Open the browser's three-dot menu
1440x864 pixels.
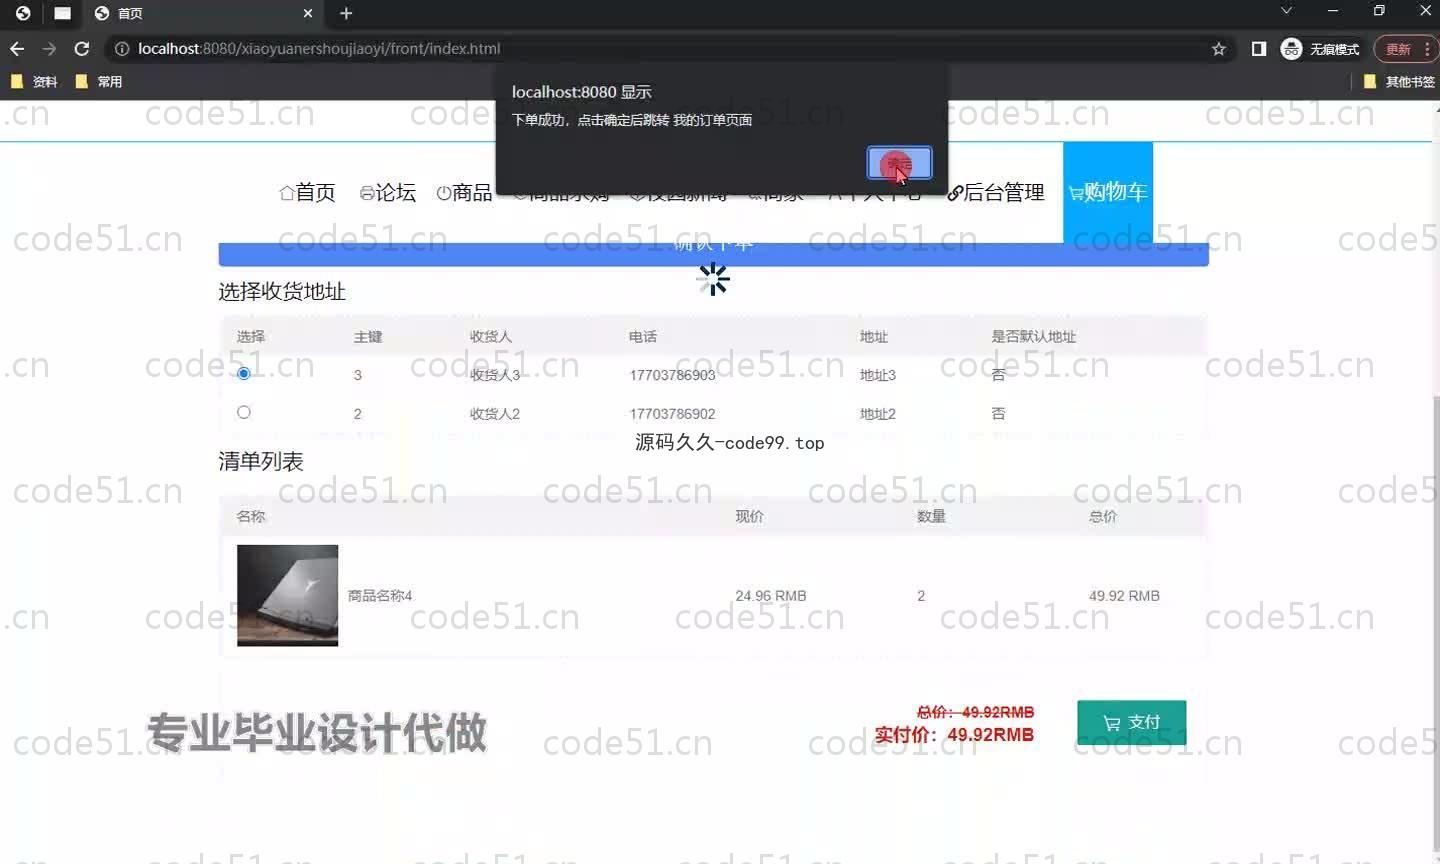point(1427,49)
